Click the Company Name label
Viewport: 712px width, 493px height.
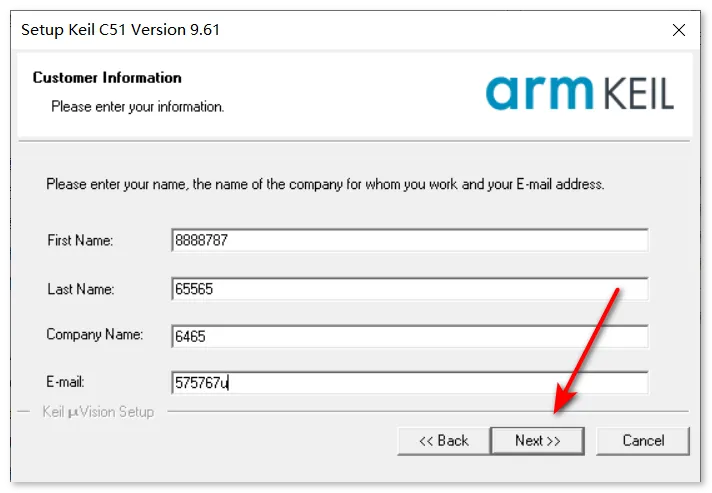[94, 335]
